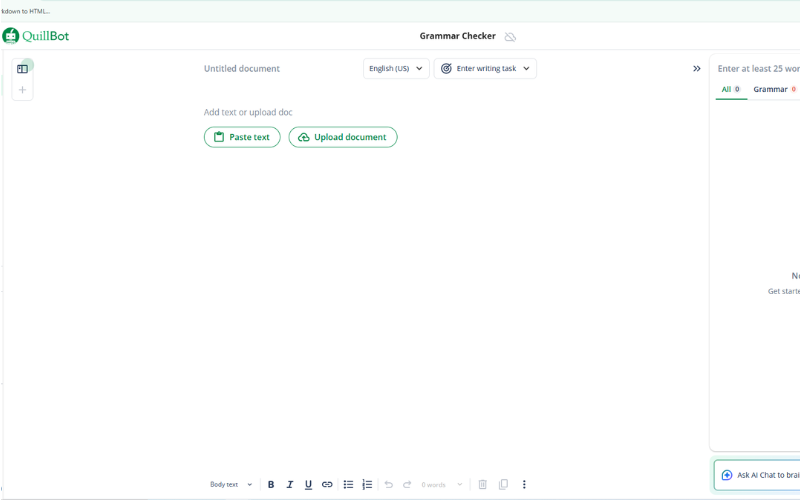This screenshot has height=500, width=800.
Task: Click the cloud sync status icon
Action: pyautogui.click(x=510, y=37)
